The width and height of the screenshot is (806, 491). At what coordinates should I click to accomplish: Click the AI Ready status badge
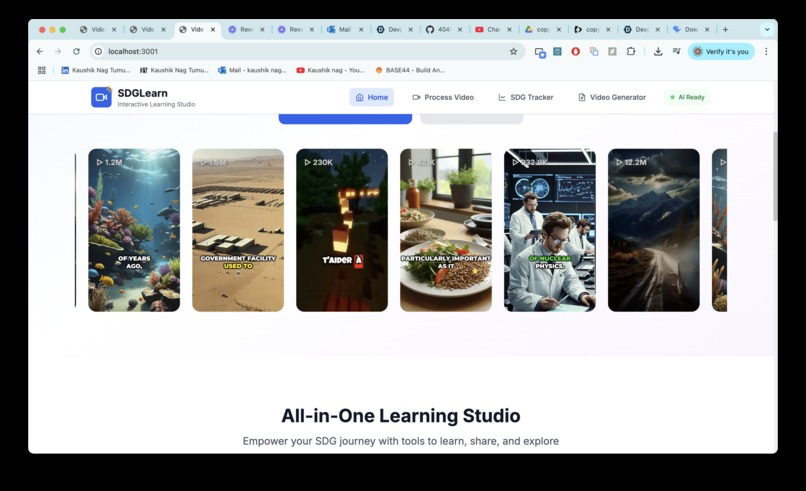point(687,97)
